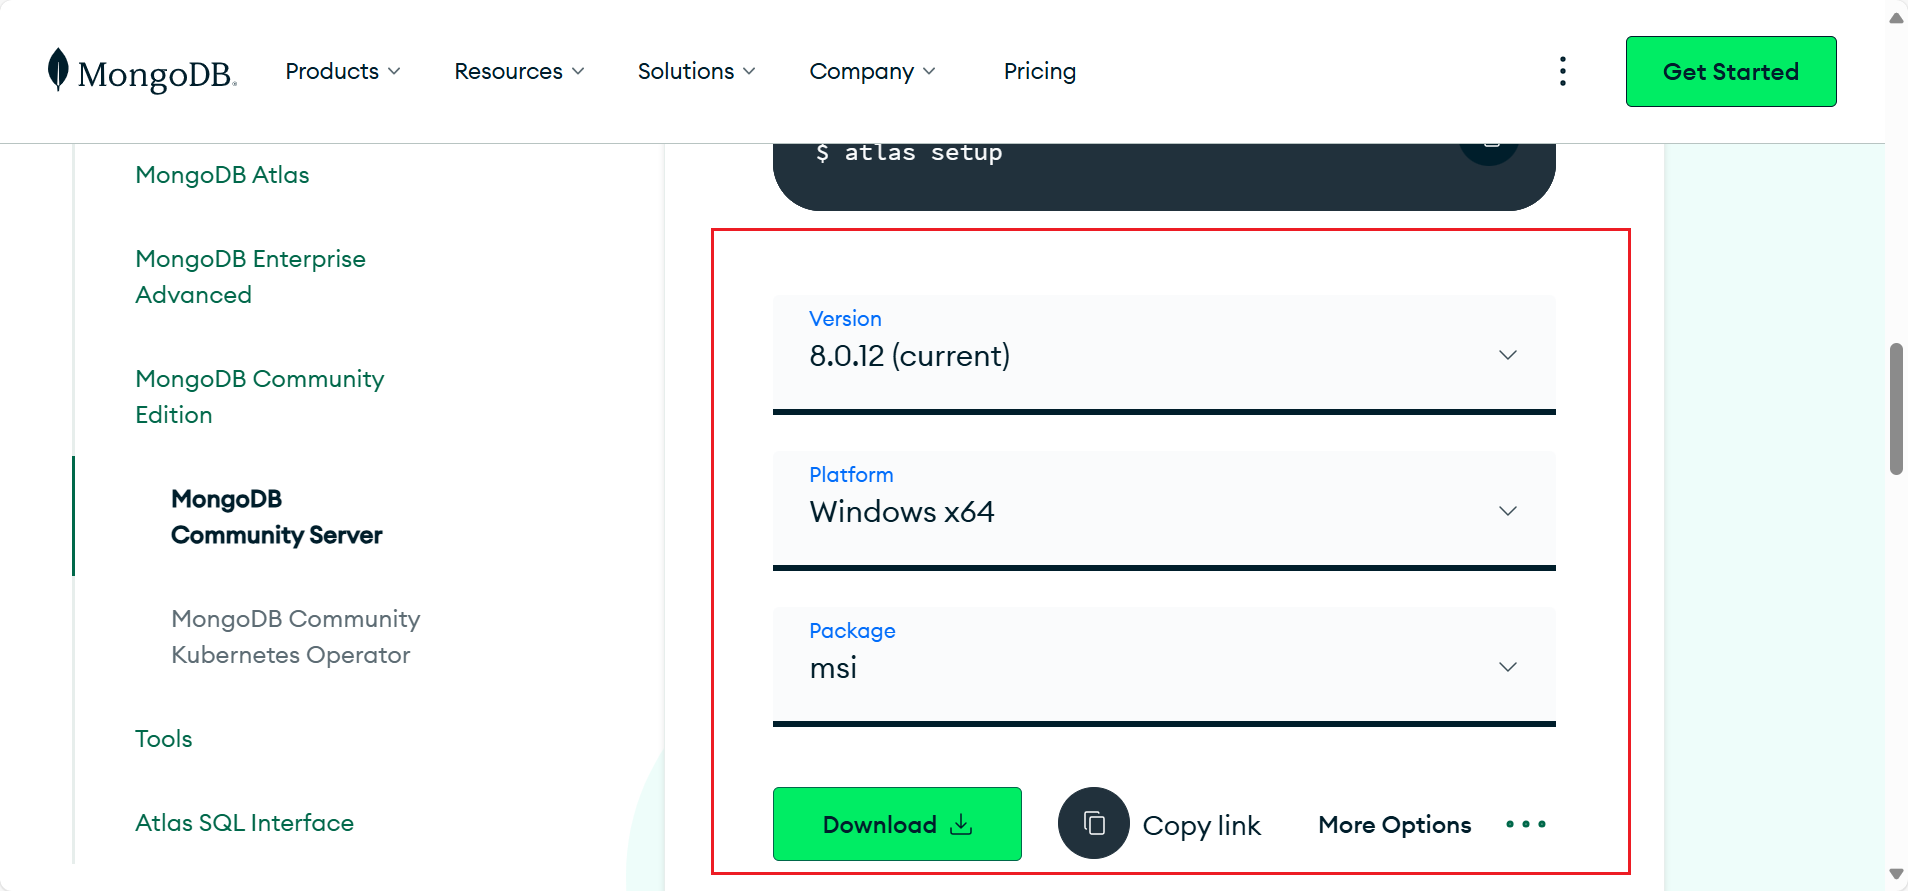Open MongoDB Community Kubernetes Operator link
Image resolution: width=1908 pixels, height=891 pixels.
pos(295,637)
